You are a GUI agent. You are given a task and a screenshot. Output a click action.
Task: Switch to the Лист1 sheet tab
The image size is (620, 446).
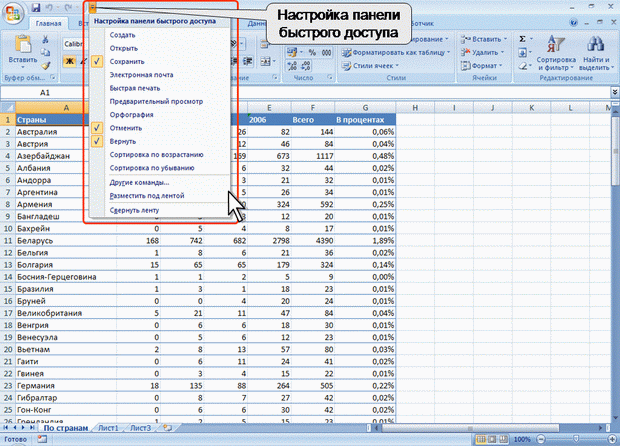107,427
